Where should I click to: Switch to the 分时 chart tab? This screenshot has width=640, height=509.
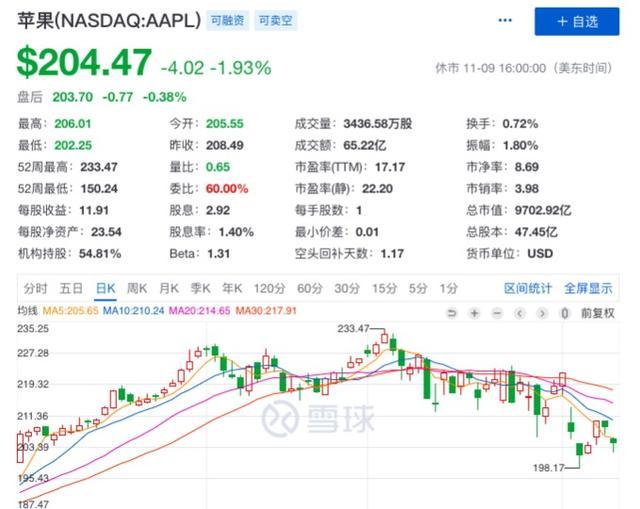[36, 289]
